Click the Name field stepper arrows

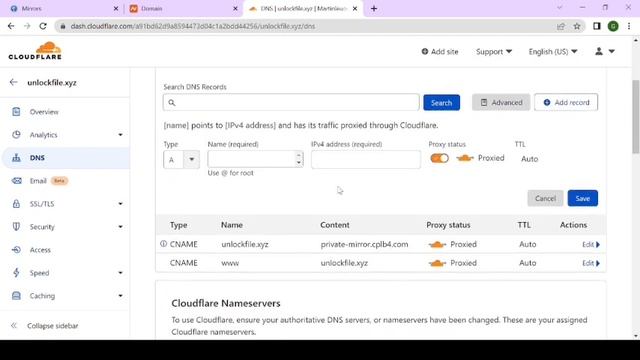tap(299, 159)
